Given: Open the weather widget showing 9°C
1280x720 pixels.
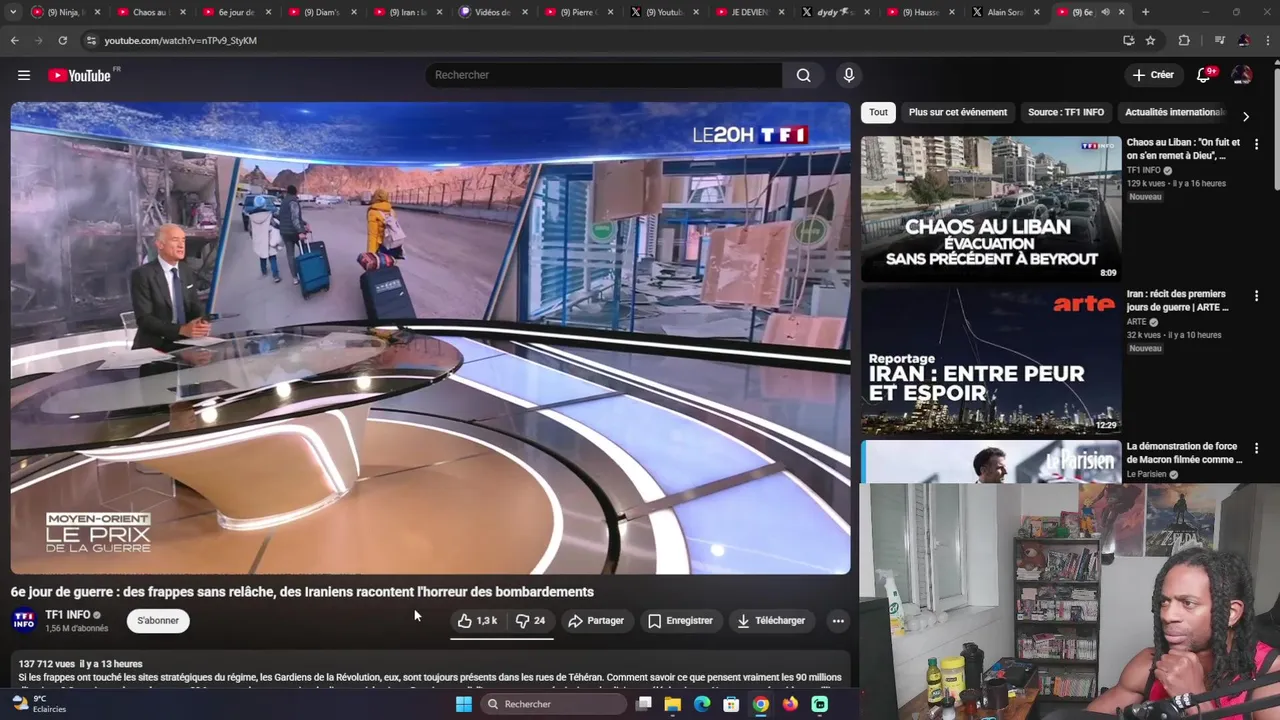Looking at the screenshot, I should pyautogui.click(x=38, y=704).
